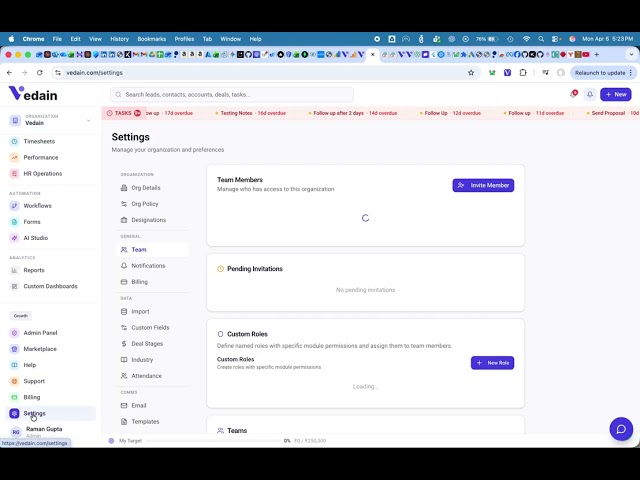Click macOS Spotlight search icon
The width and height of the screenshot is (640, 480).
click(x=541, y=39)
